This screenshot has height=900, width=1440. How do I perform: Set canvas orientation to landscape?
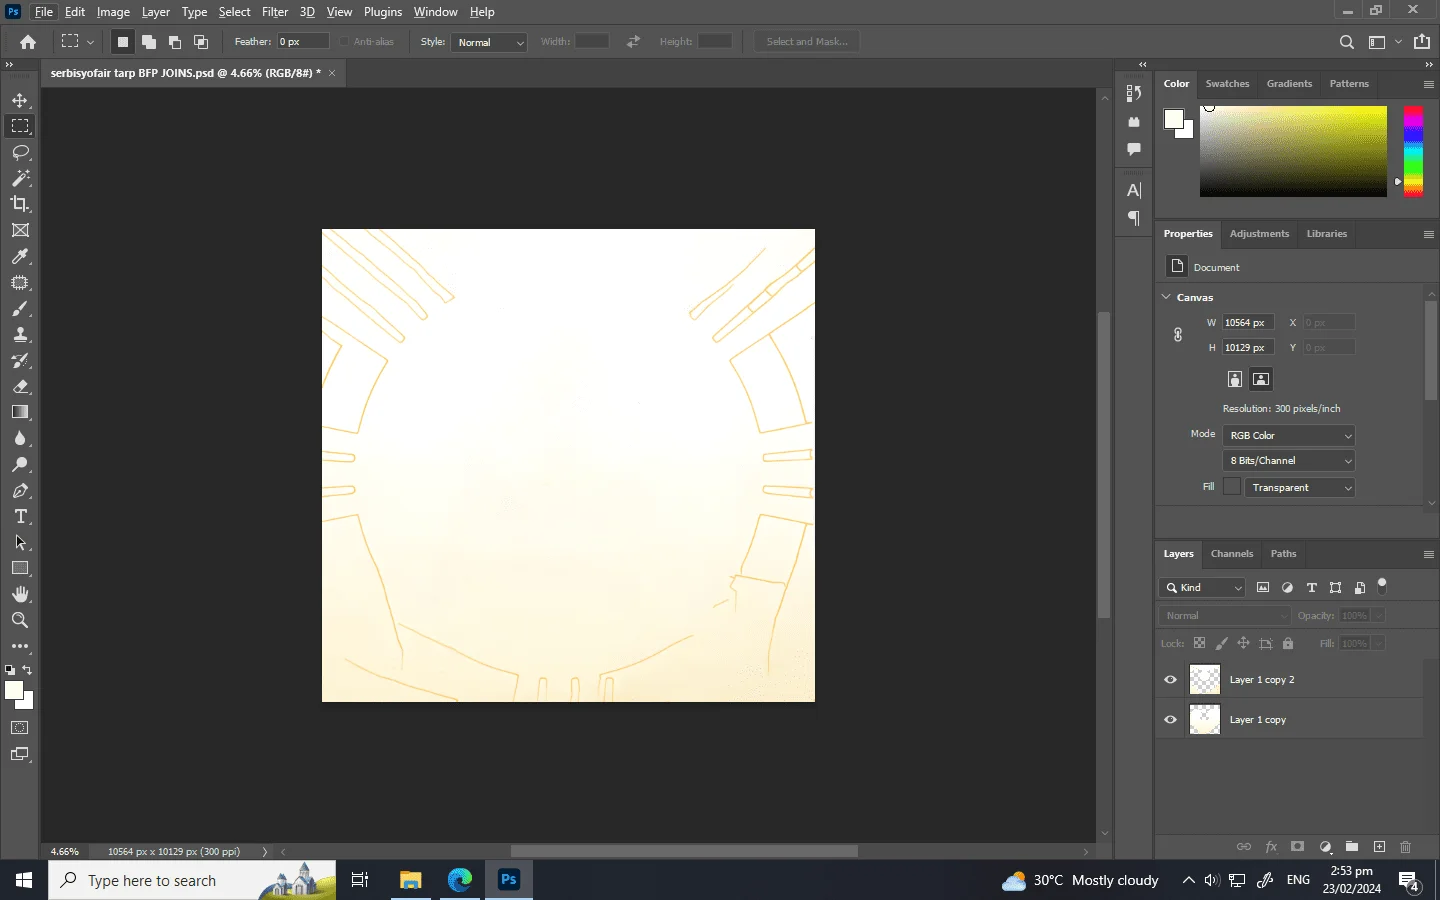(x=1261, y=379)
